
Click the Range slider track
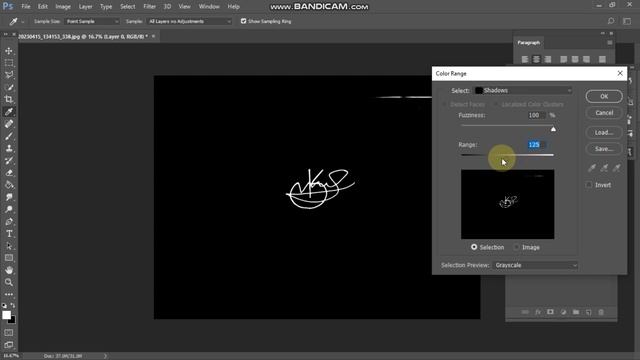point(507,155)
